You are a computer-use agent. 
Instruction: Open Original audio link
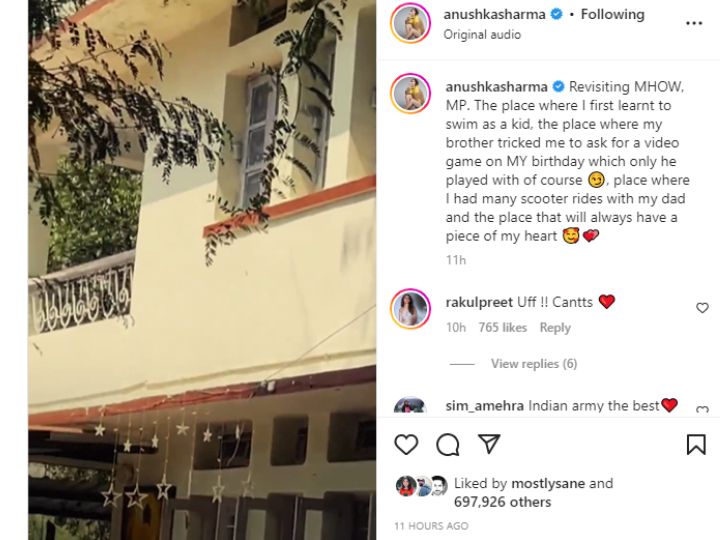point(482,34)
